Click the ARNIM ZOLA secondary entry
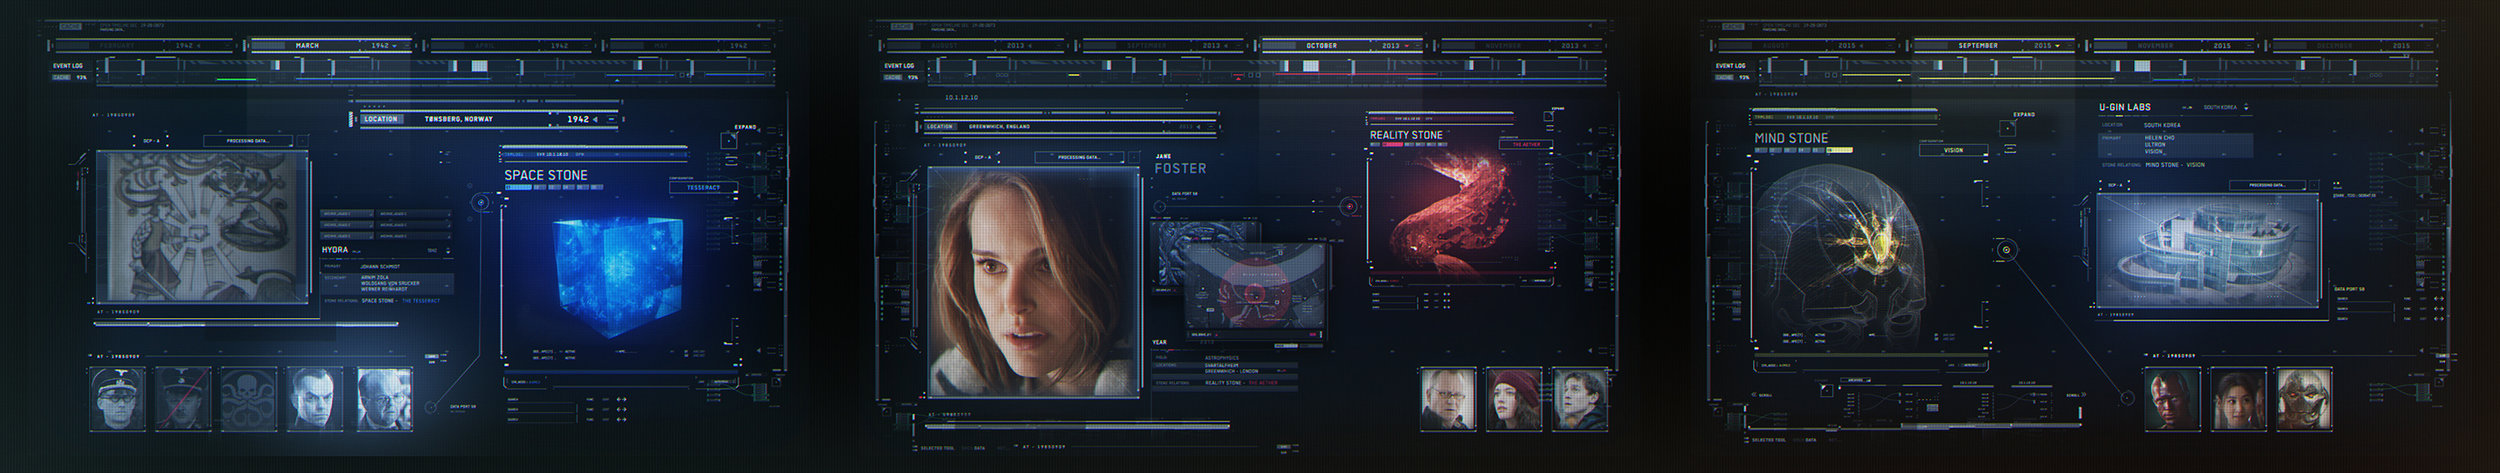This screenshot has width=2500, height=473. click(375, 277)
